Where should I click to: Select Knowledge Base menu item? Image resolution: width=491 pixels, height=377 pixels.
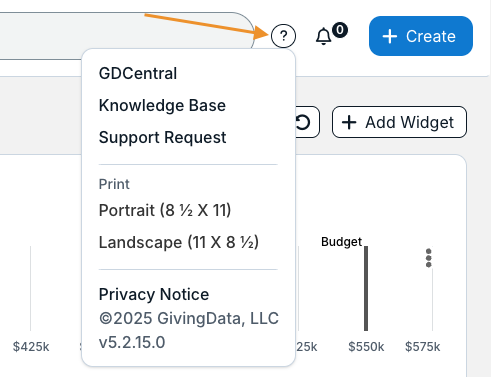162,105
